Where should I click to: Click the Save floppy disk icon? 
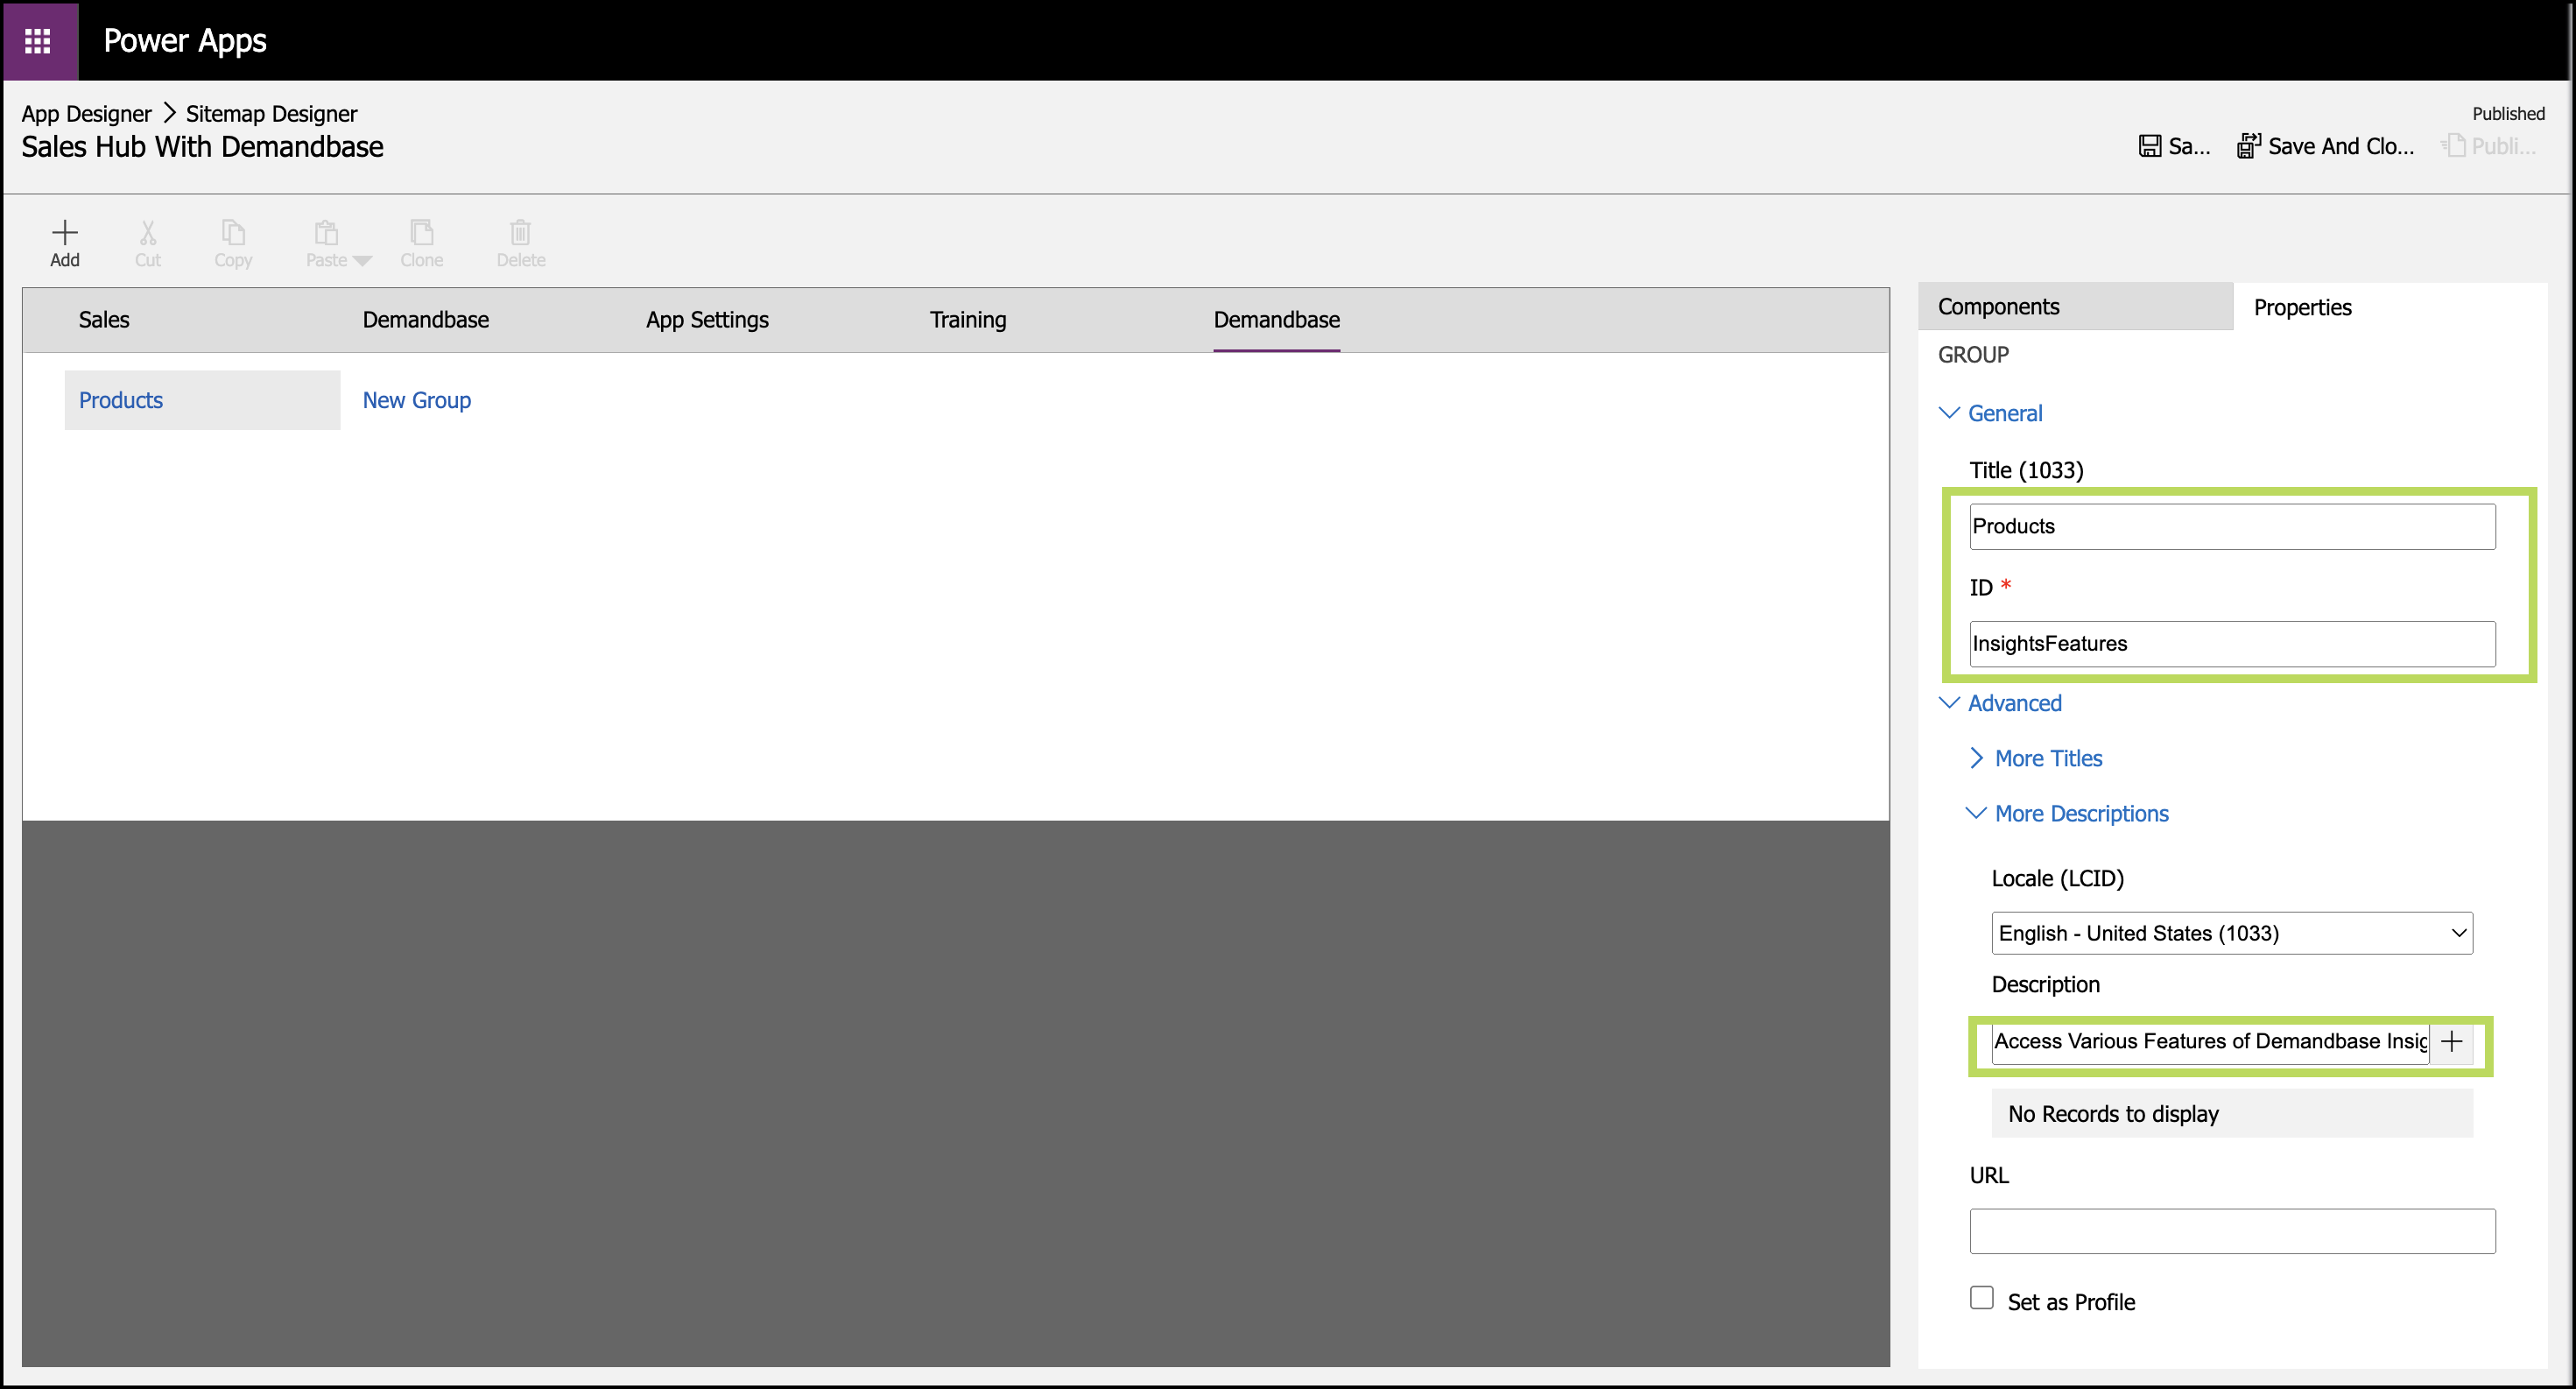point(2149,146)
